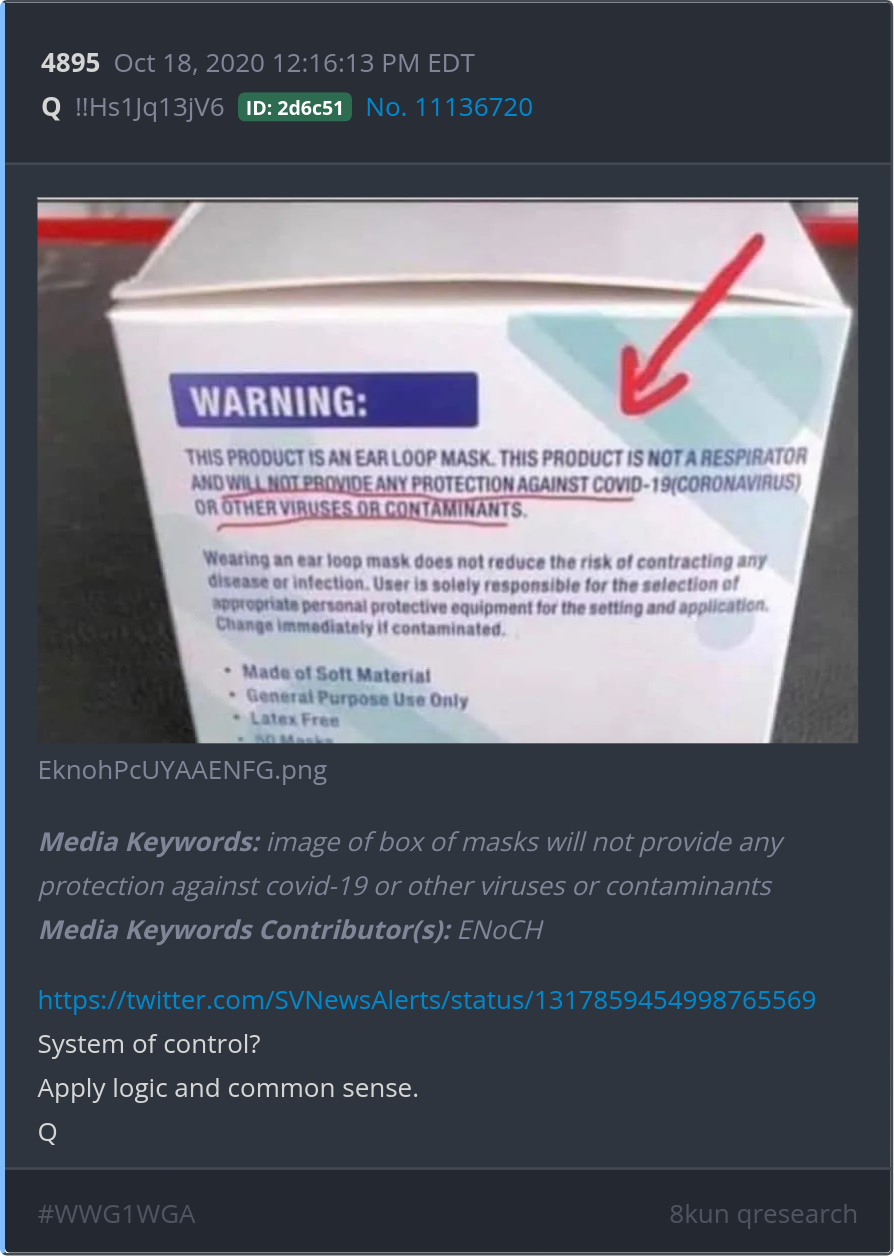Open the mask box warning image
The width and height of the screenshot is (894, 1256).
tap(447, 470)
